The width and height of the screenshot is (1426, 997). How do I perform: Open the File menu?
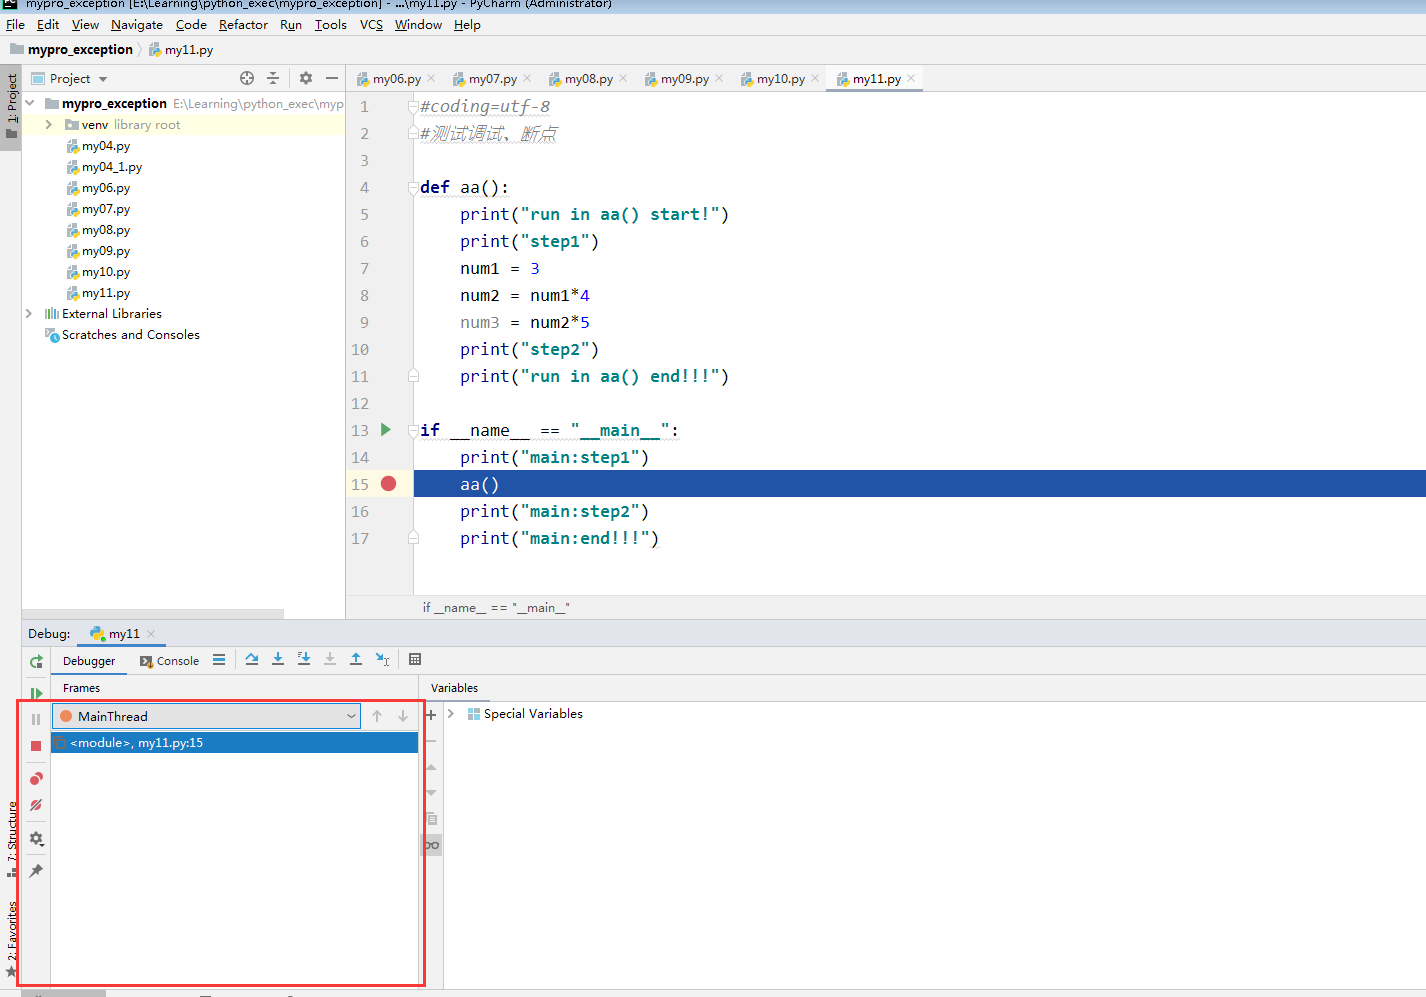(x=15, y=25)
